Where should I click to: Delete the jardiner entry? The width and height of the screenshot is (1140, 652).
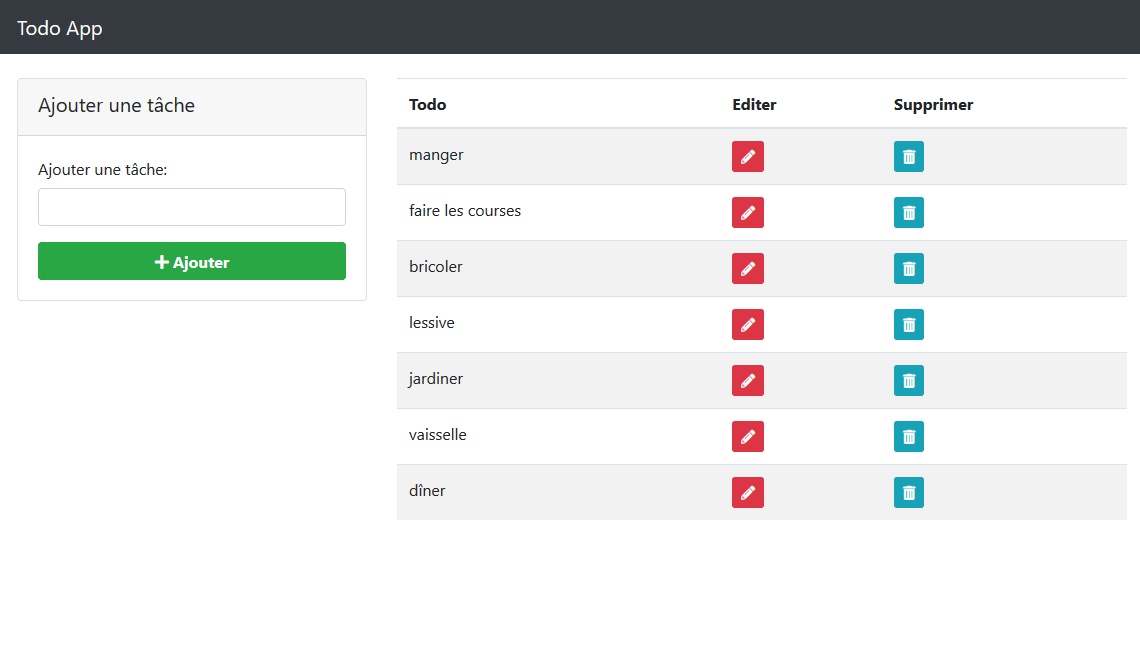908,381
